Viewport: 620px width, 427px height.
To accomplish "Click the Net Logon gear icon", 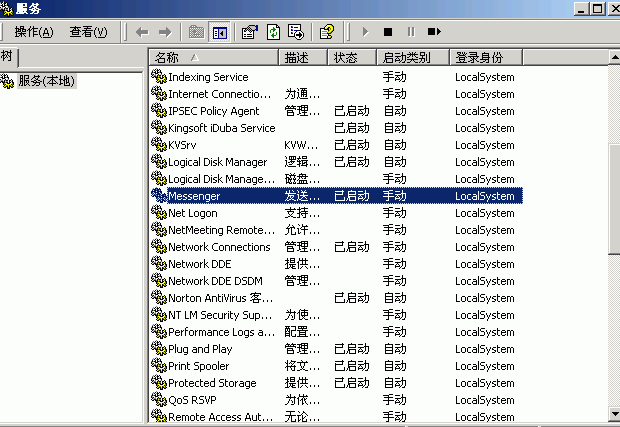I will pos(159,212).
